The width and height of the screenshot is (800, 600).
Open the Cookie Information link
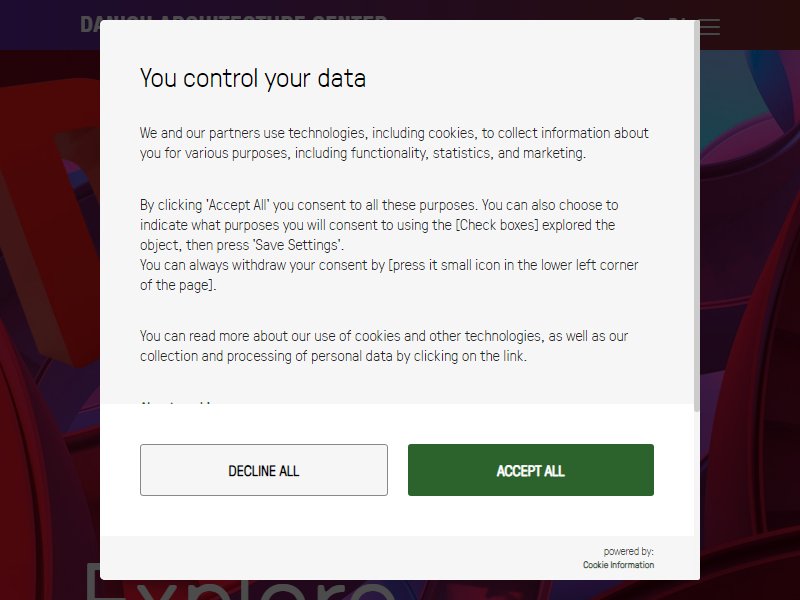click(618, 565)
